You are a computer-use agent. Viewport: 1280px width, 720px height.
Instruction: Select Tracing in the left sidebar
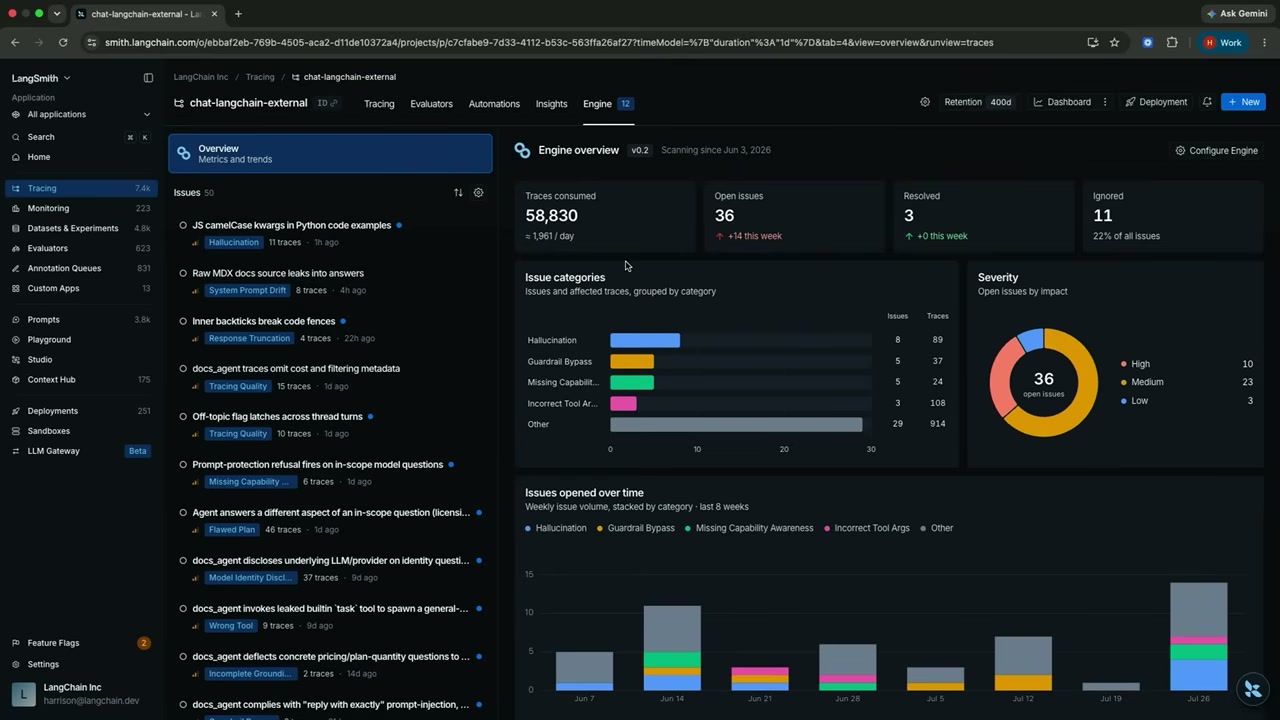(81, 188)
